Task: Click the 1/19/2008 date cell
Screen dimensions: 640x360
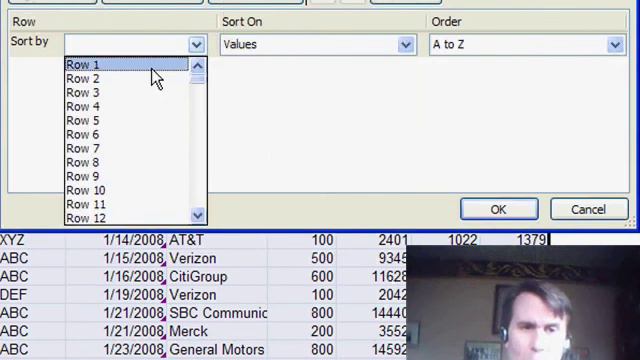Action: pos(116,295)
